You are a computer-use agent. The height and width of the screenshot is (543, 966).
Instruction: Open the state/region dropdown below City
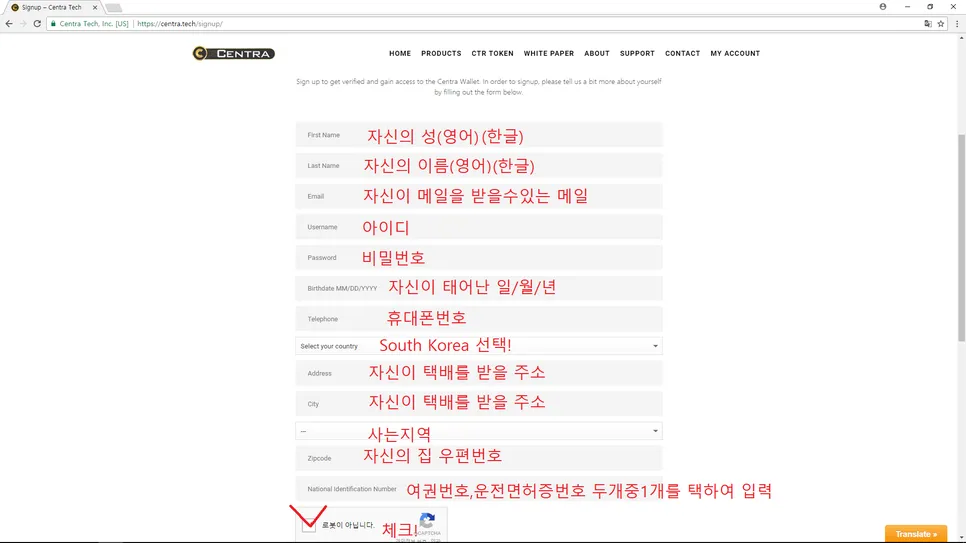(x=479, y=431)
